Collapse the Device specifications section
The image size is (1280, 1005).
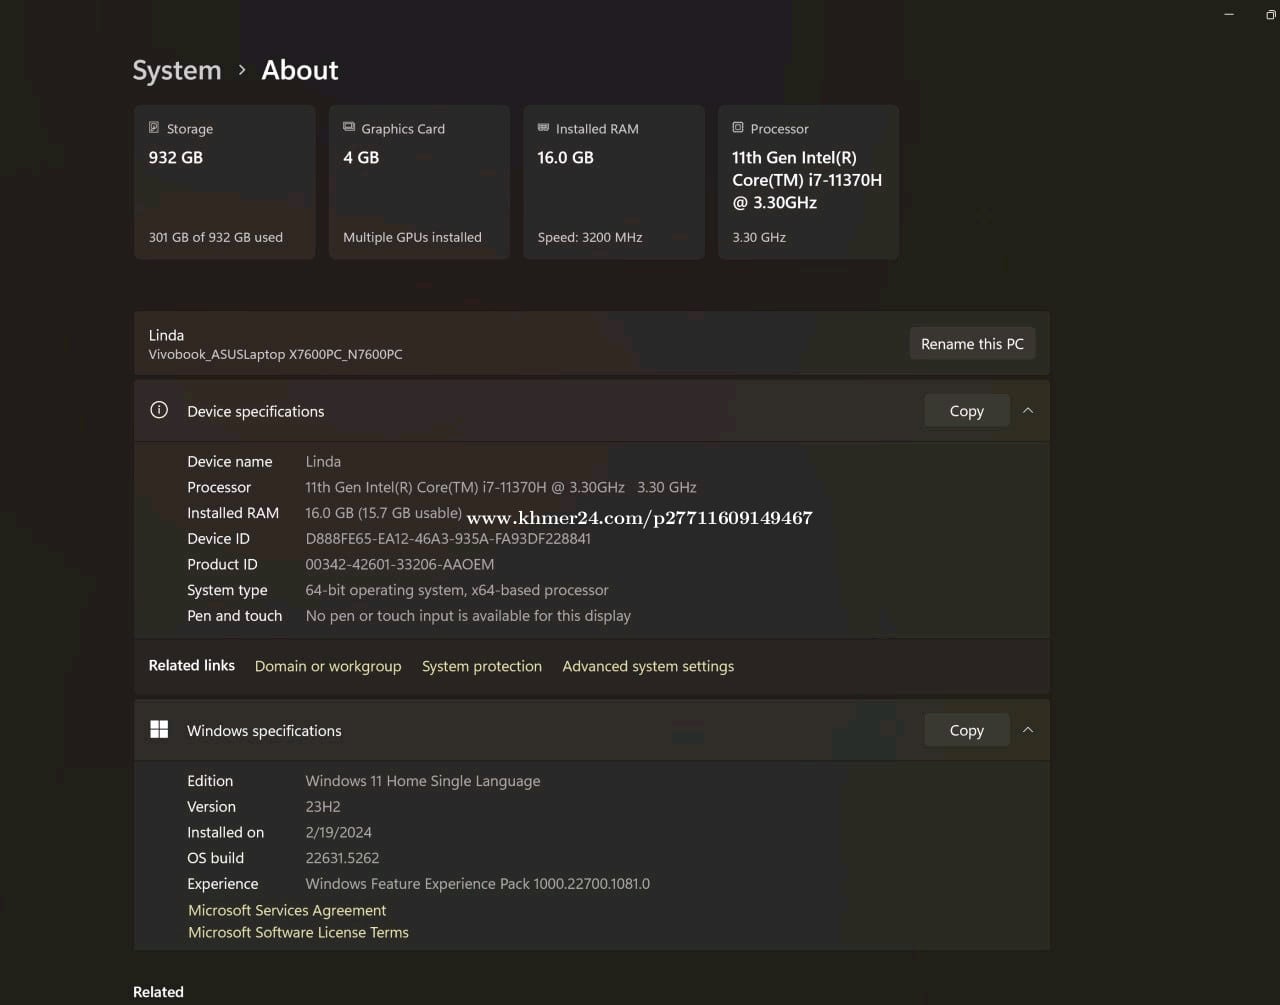pyautogui.click(x=1028, y=411)
